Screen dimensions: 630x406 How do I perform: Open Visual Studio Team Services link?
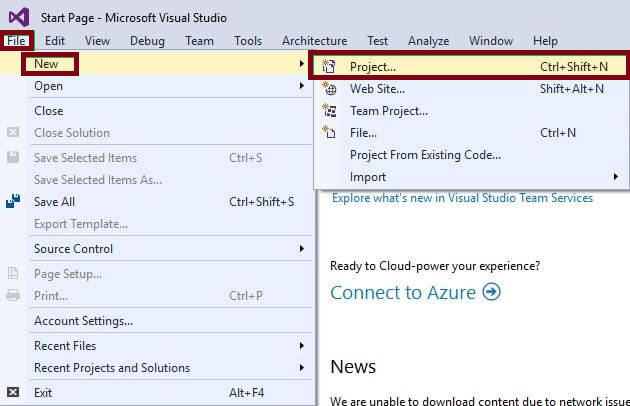coord(462,198)
